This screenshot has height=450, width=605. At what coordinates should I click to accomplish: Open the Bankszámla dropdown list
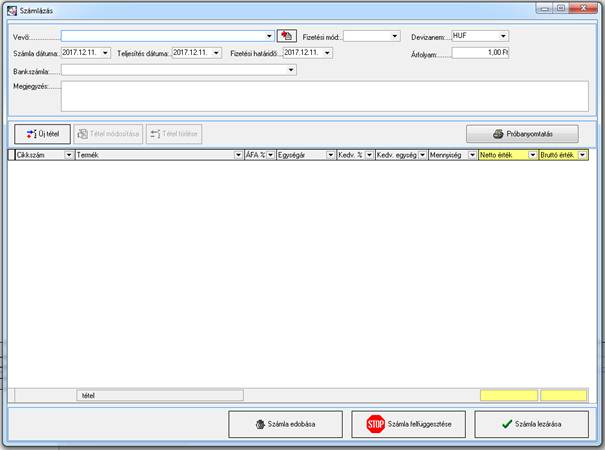click(x=291, y=70)
